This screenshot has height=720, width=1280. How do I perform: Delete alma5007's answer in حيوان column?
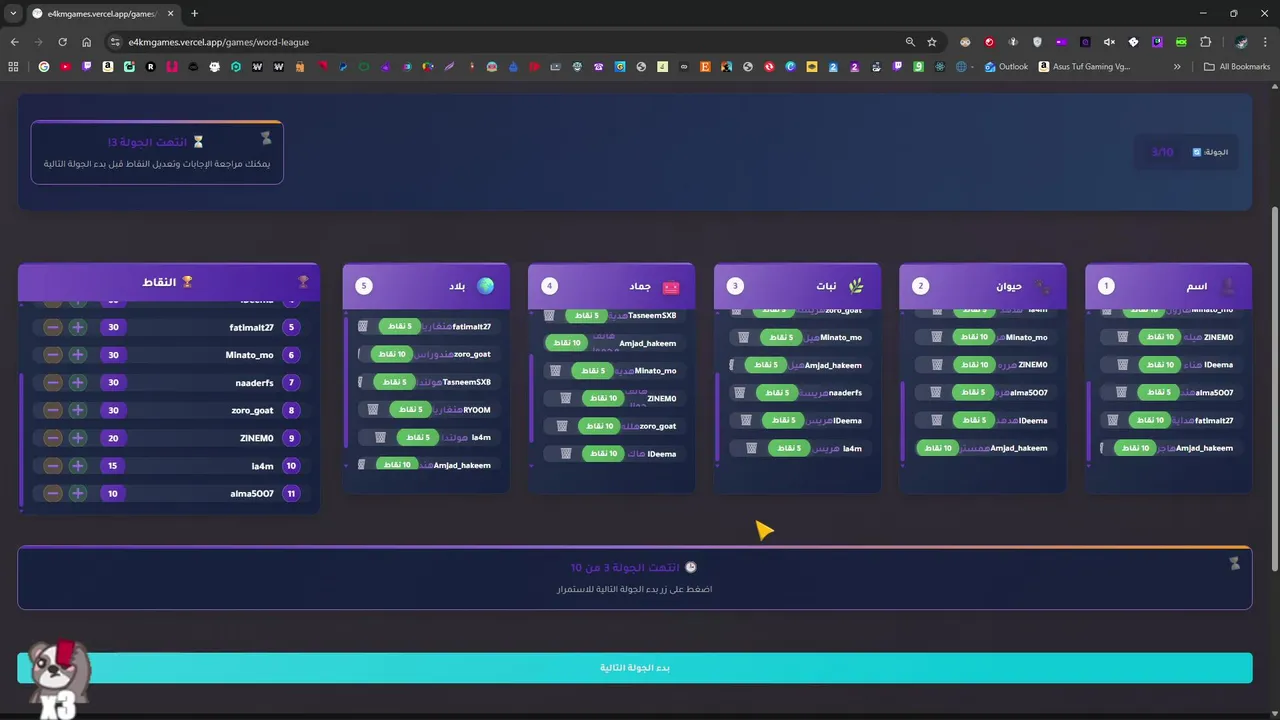(x=937, y=393)
